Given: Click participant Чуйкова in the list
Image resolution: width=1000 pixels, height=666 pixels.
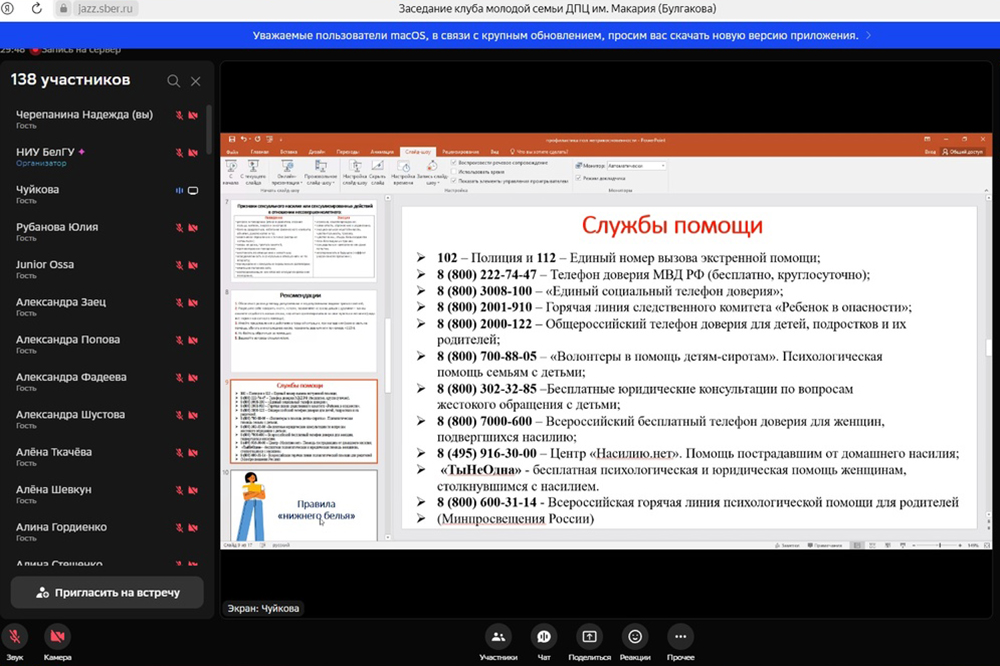Looking at the screenshot, I should [38, 190].
